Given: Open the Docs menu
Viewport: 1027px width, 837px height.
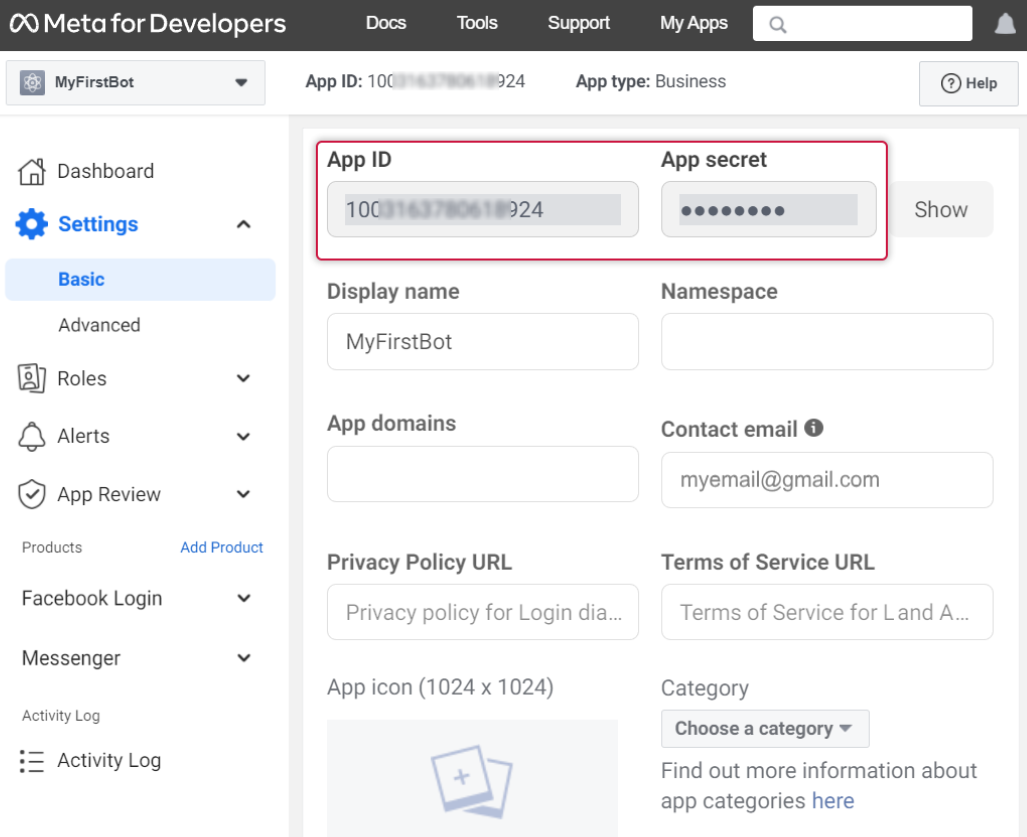Looking at the screenshot, I should [x=386, y=23].
